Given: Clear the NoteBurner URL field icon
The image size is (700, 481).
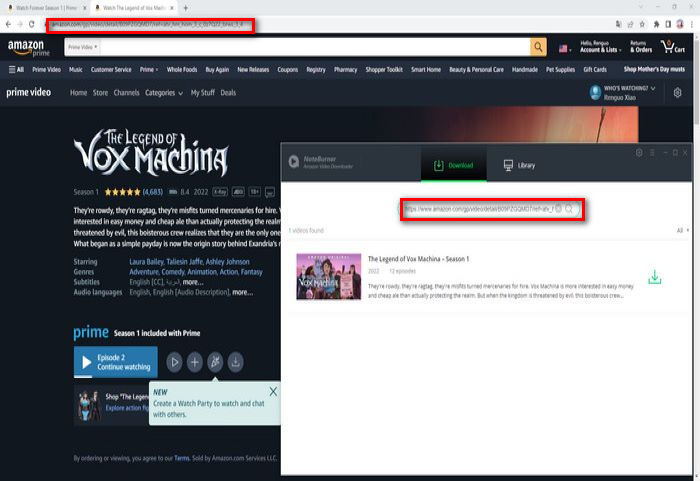Looking at the screenshot, I should (x=558, y=209).
